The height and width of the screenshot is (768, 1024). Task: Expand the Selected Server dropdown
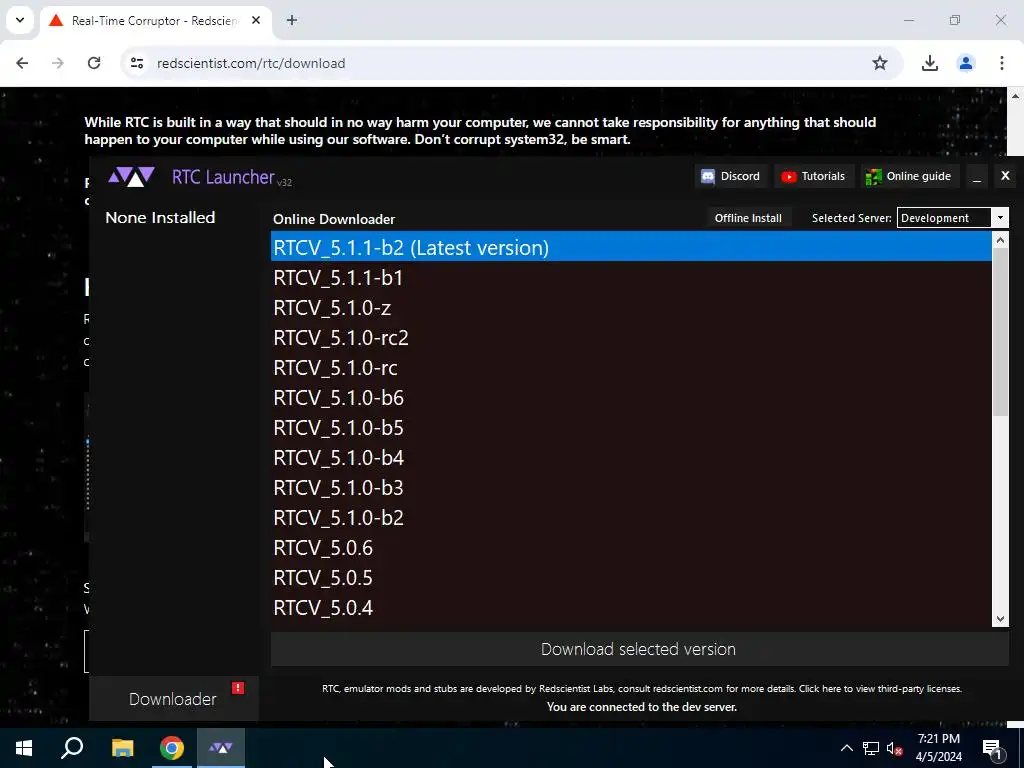999,218
